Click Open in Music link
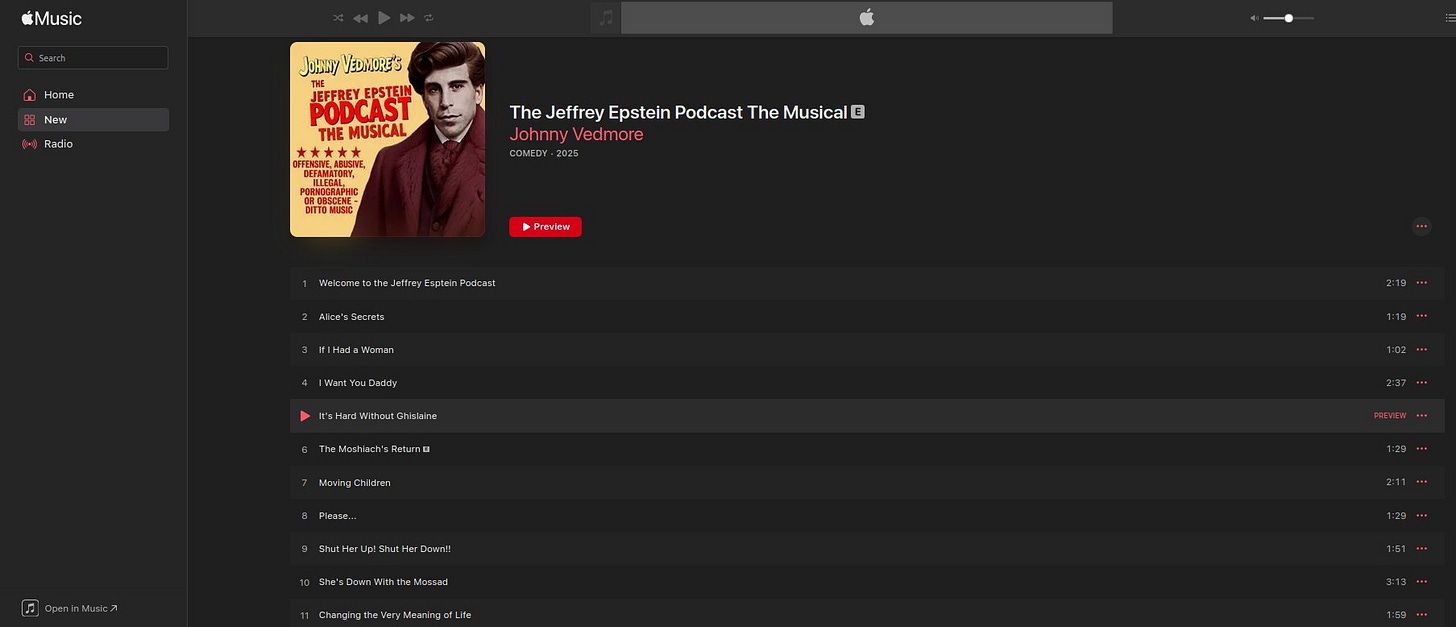Screen dimensions: 1456x627 70,608
